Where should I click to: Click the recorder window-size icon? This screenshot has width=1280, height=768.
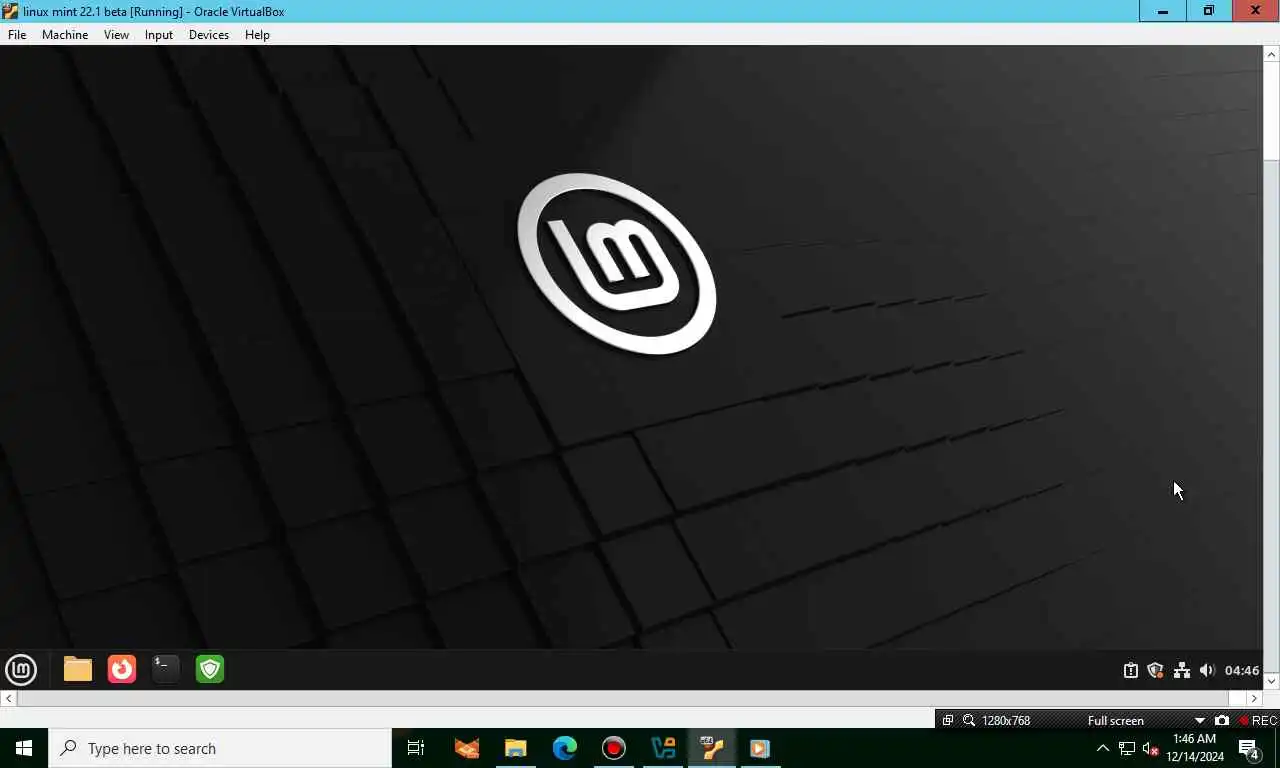tap(948, 721)
